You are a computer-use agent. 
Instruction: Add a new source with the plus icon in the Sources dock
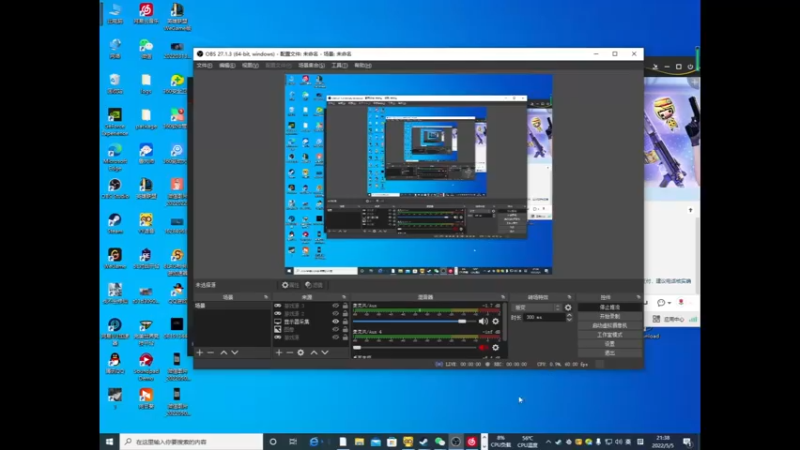279,353
